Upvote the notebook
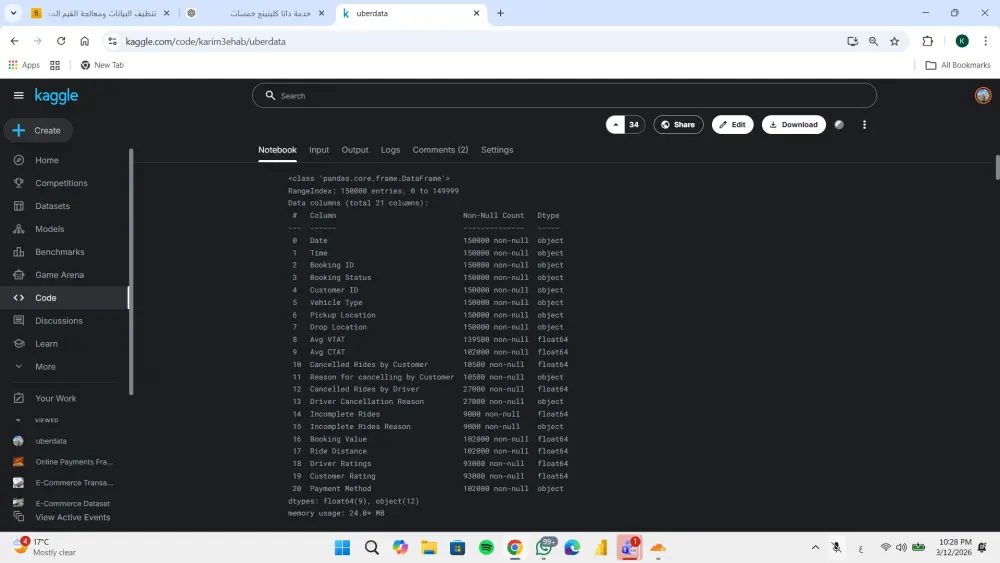 pyautogui.click(x=615, y=125)
